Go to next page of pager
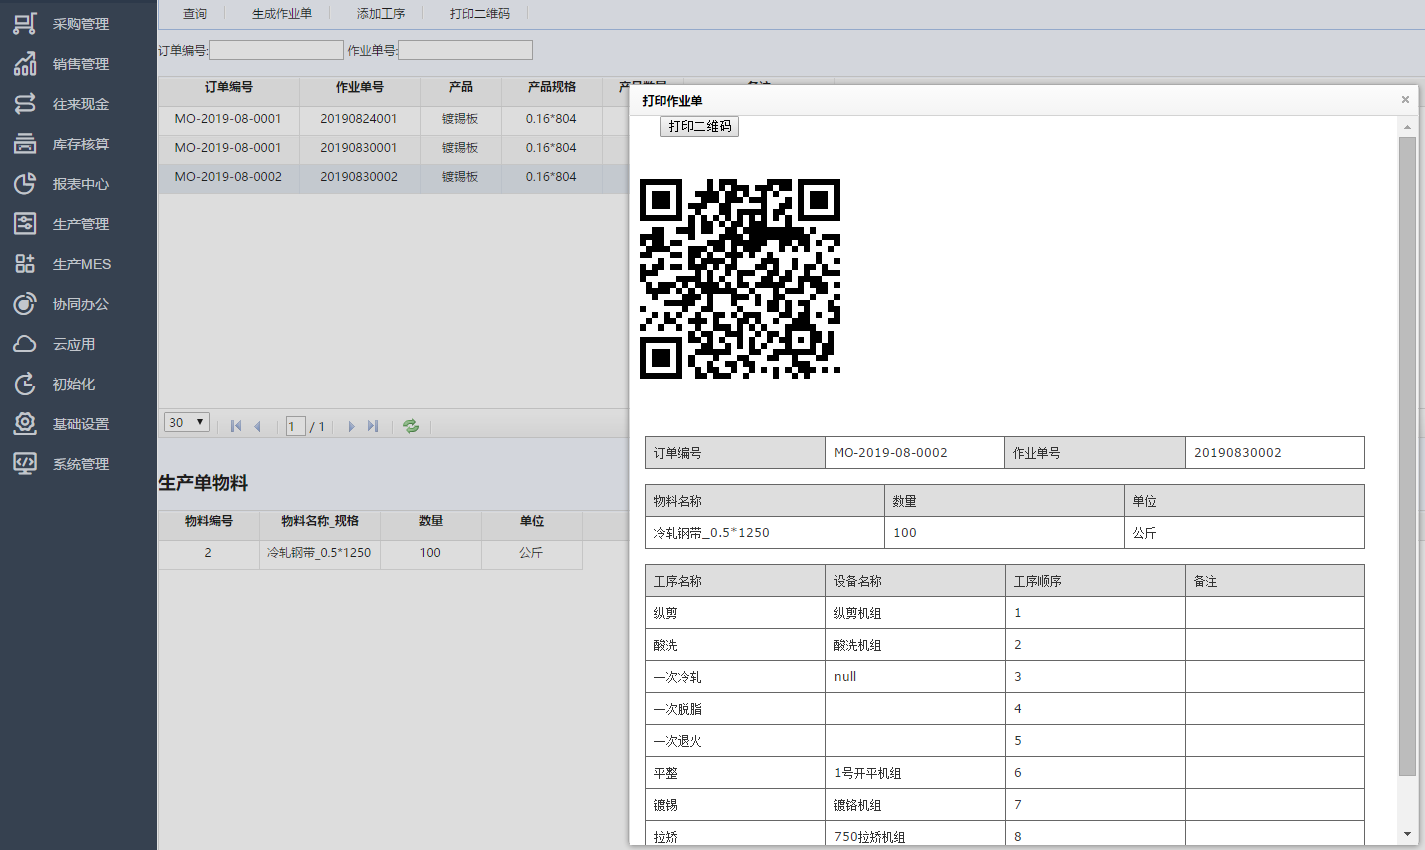Screen dimensions: 1425x850 (x=351, y=426)
